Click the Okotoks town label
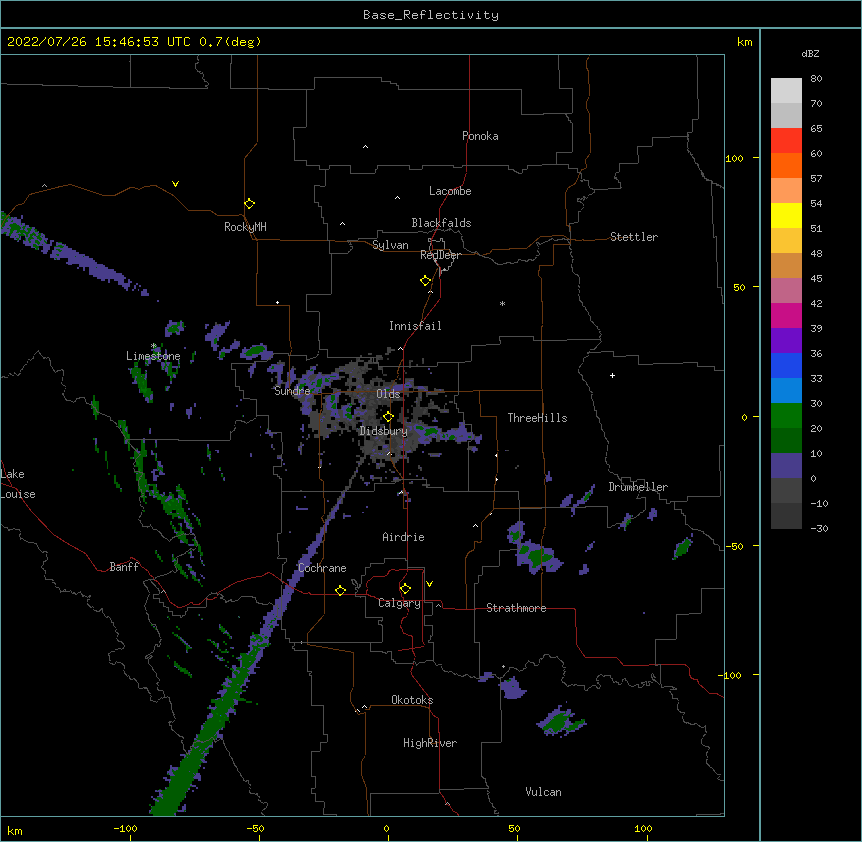Viewport: 862px width, 842px height. pos(412,700)
